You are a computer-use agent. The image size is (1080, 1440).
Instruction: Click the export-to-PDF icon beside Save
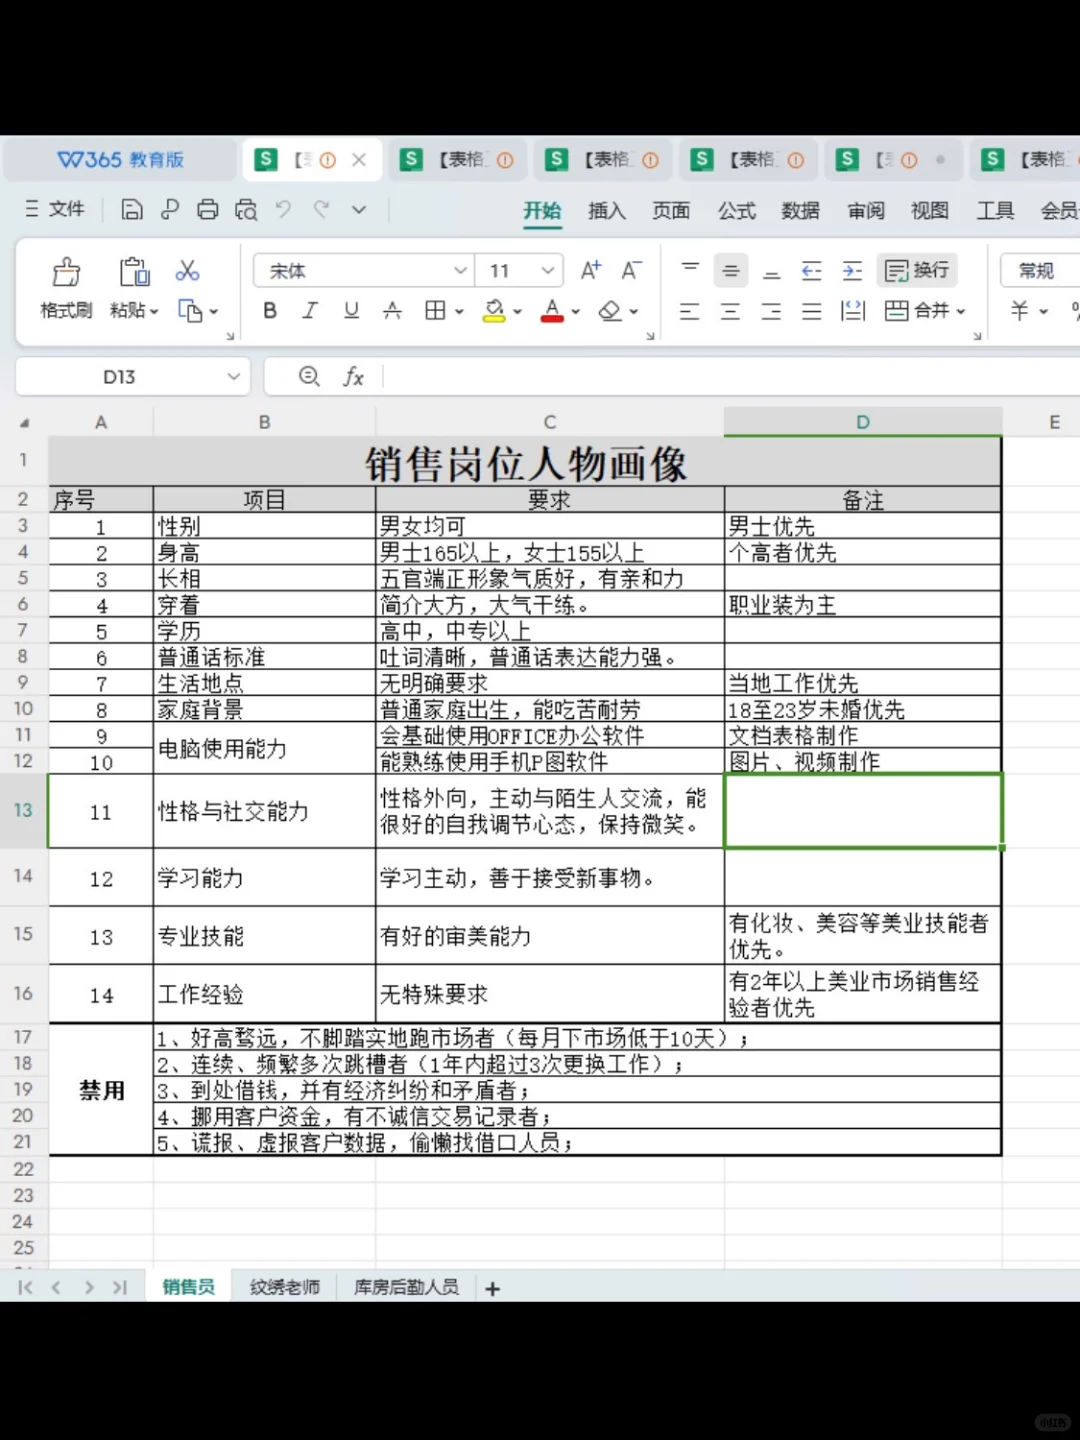170,209
